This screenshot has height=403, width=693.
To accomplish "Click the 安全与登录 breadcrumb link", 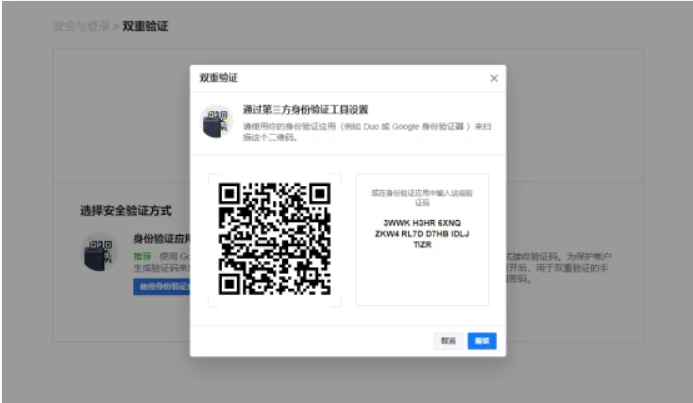I will (81, 26).
